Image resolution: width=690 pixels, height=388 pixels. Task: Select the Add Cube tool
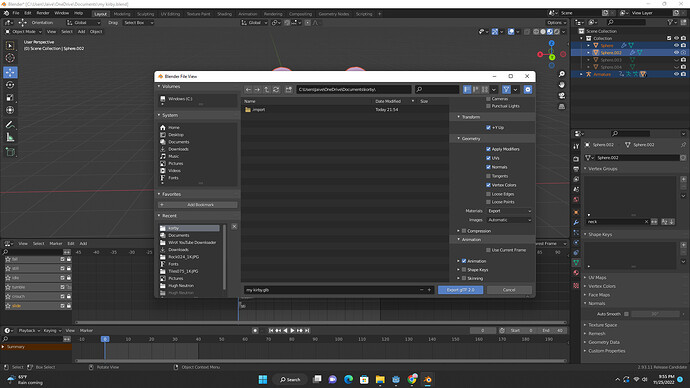click(10, 152)
